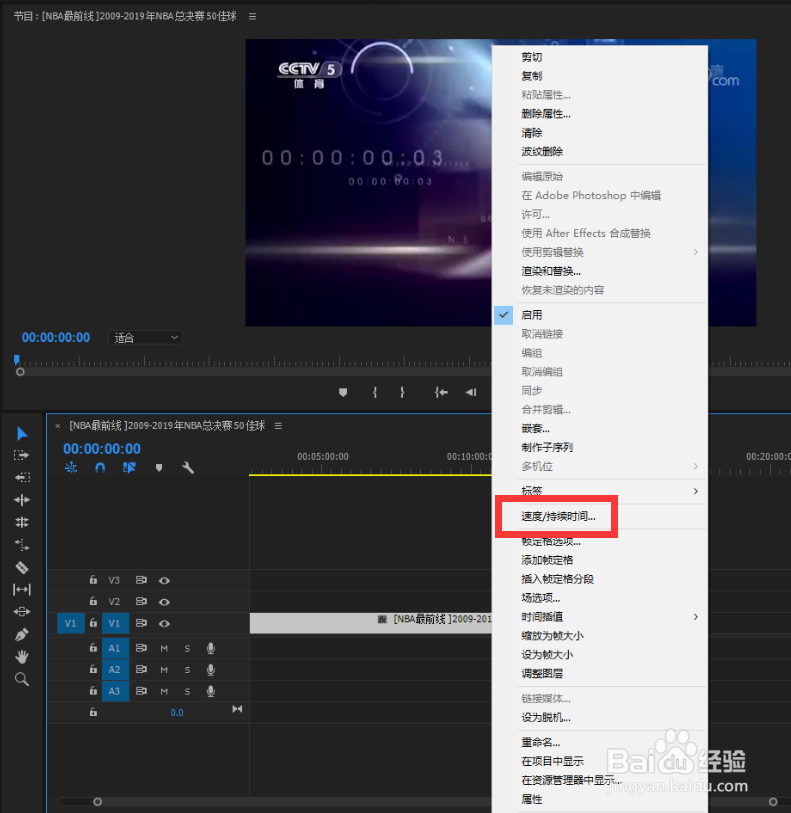Toggle the 启用 checked menu item
This screenshot has width=791, height=813.
600,315
